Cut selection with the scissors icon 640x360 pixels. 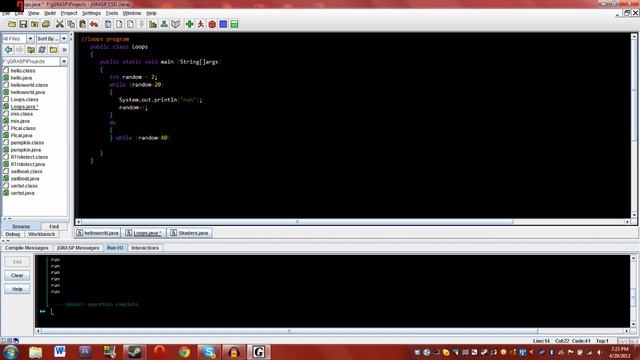click(60, 24)
